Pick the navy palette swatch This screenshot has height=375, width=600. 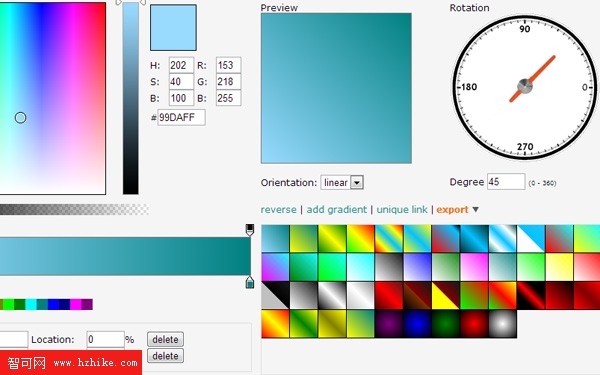point(65,304)
